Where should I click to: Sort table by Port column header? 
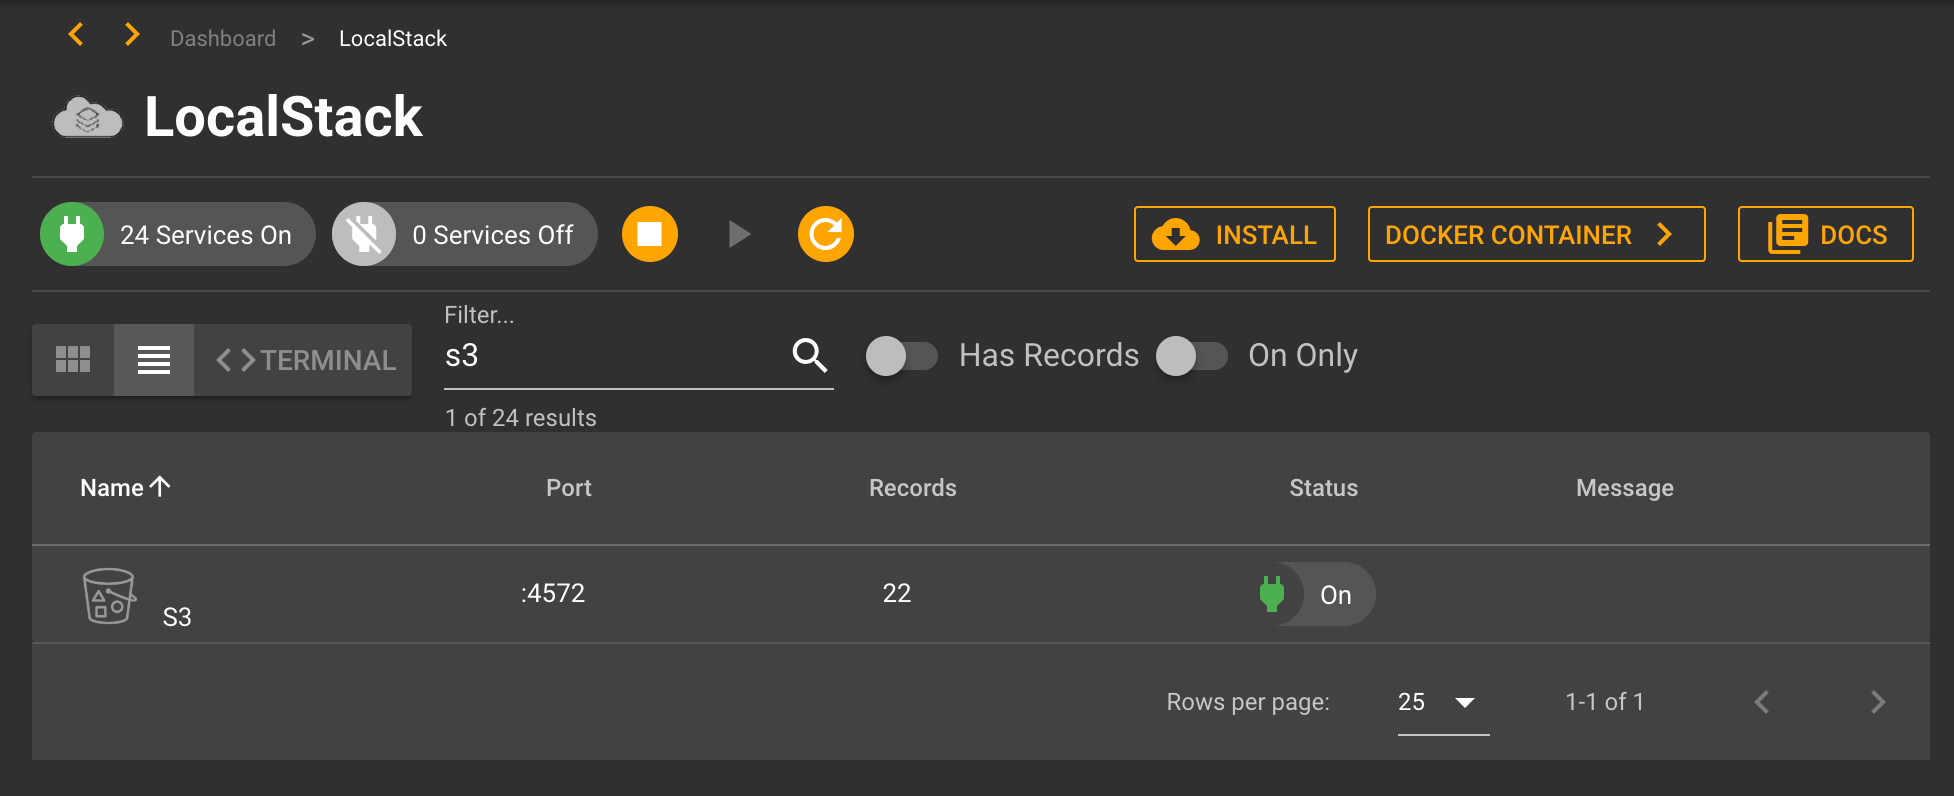pyautogui.click(x=569, y=488)
